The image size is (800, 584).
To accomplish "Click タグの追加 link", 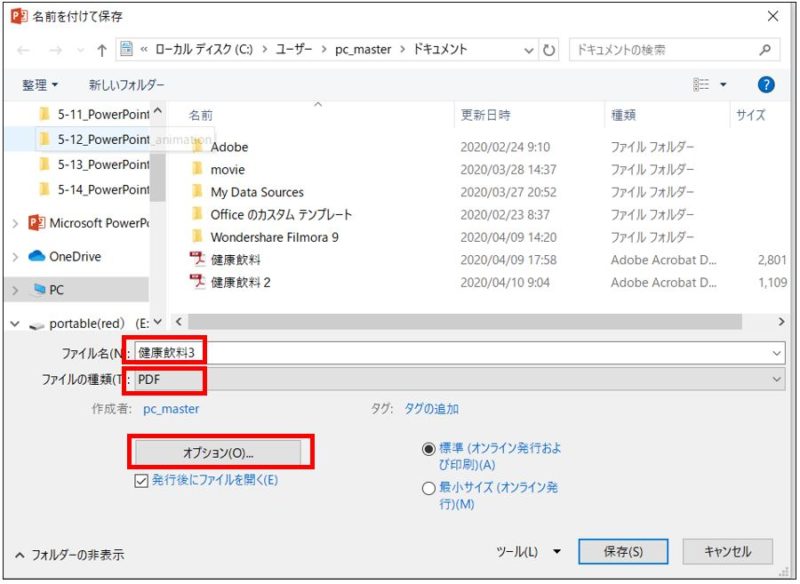I will tap(432, 409).
